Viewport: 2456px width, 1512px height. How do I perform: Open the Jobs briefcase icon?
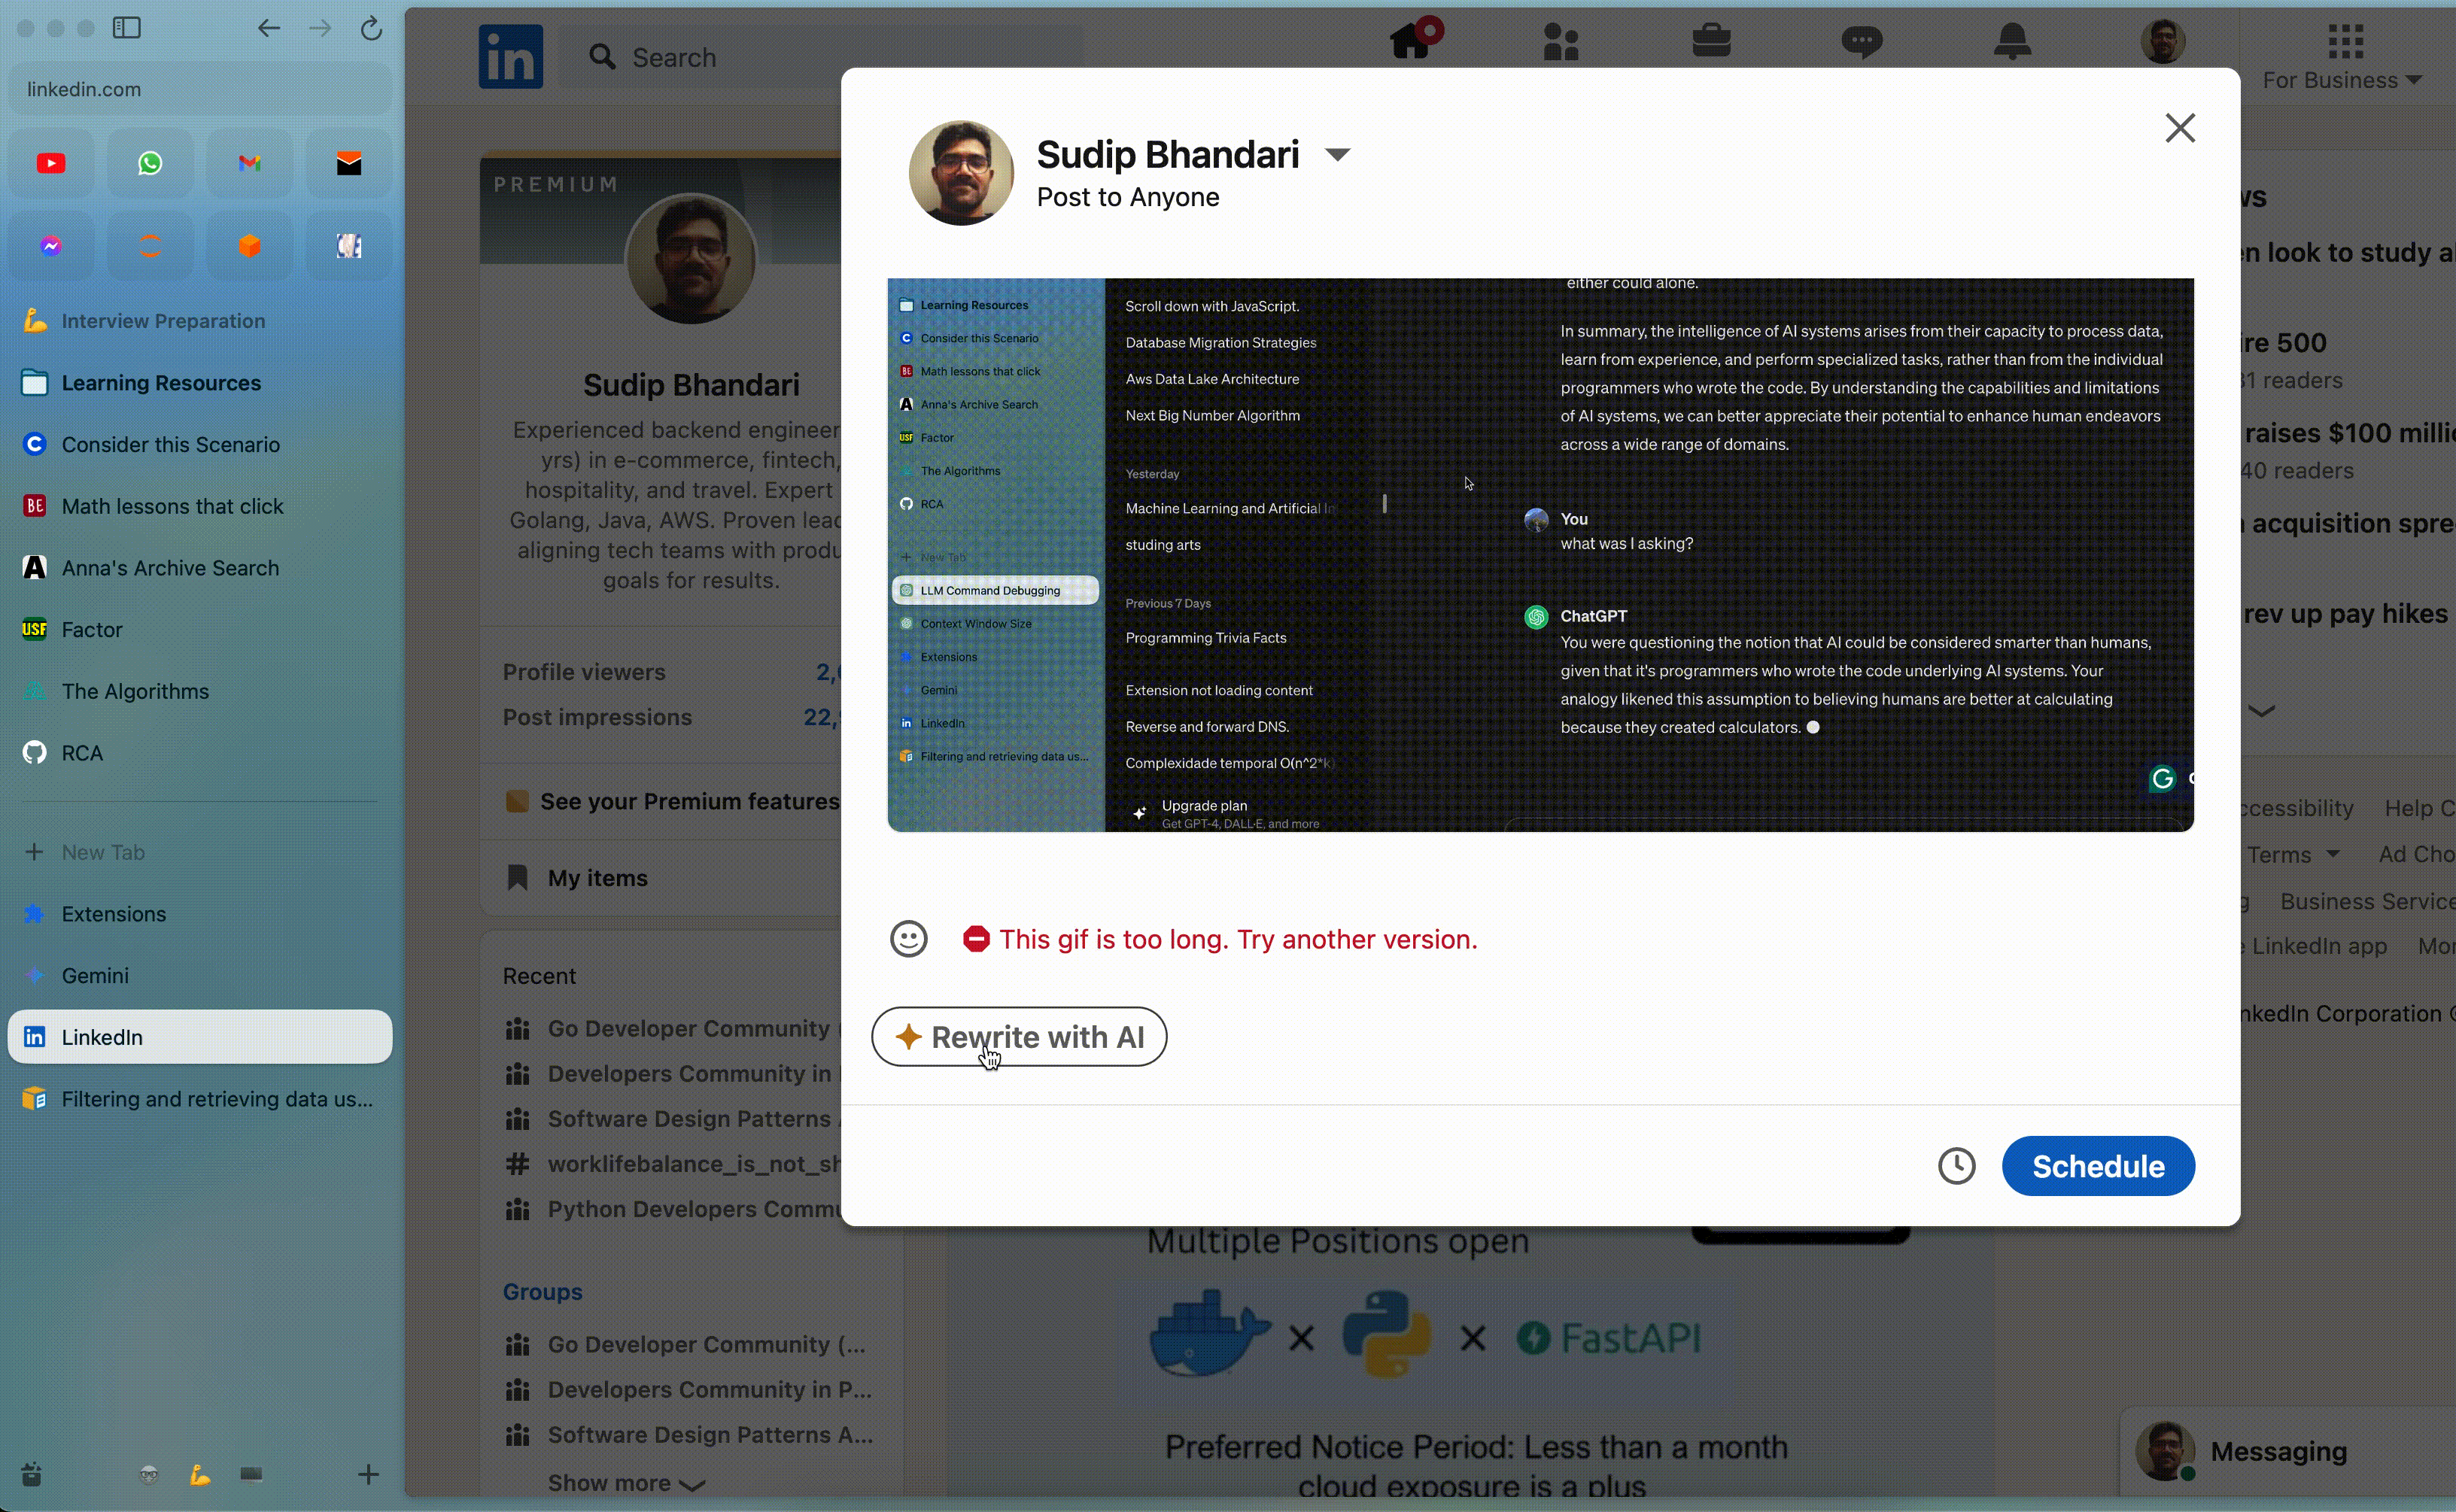[1711, 41]
